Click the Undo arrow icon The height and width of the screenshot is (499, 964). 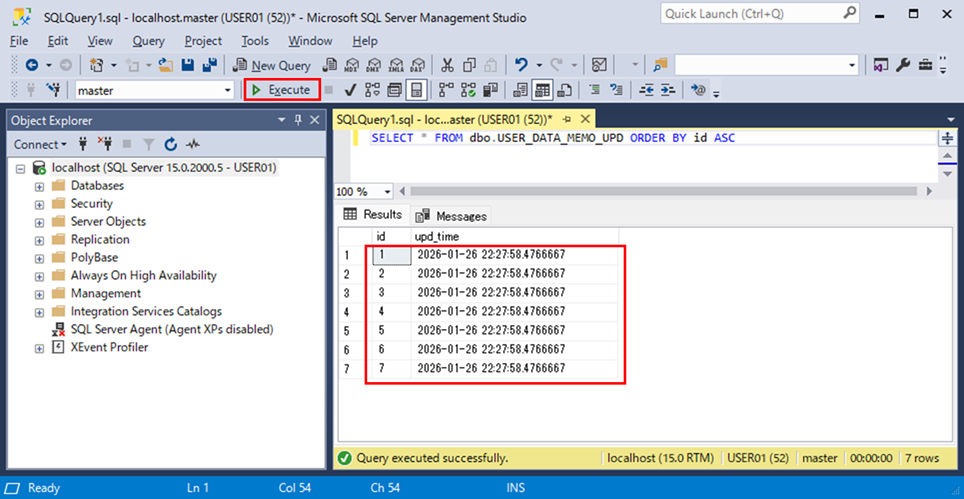521,65
